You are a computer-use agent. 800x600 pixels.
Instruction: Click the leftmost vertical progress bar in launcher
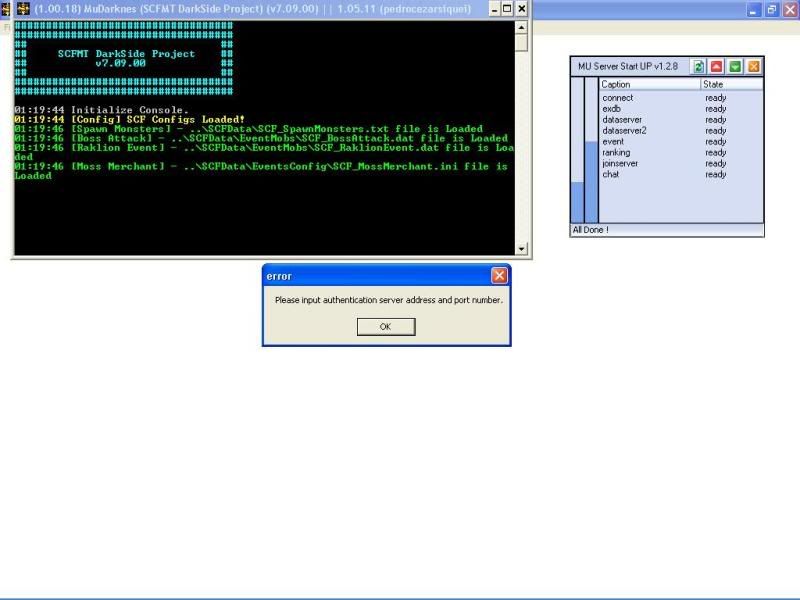pyautogui.click(x=576, y=150)
